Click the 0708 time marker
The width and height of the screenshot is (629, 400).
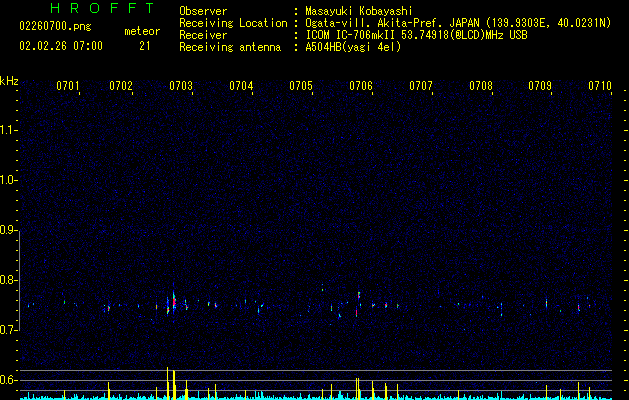(481, 86)
